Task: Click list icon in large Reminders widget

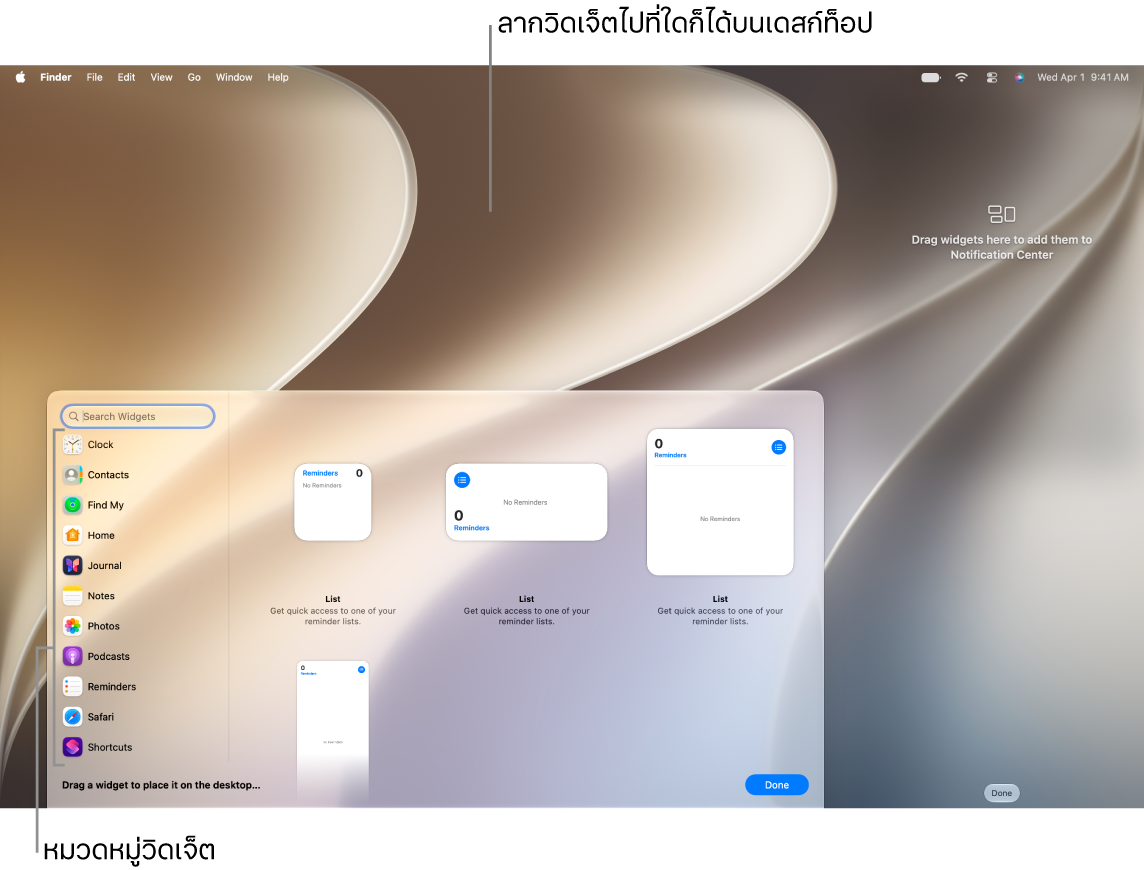Action: click(778, 447)
